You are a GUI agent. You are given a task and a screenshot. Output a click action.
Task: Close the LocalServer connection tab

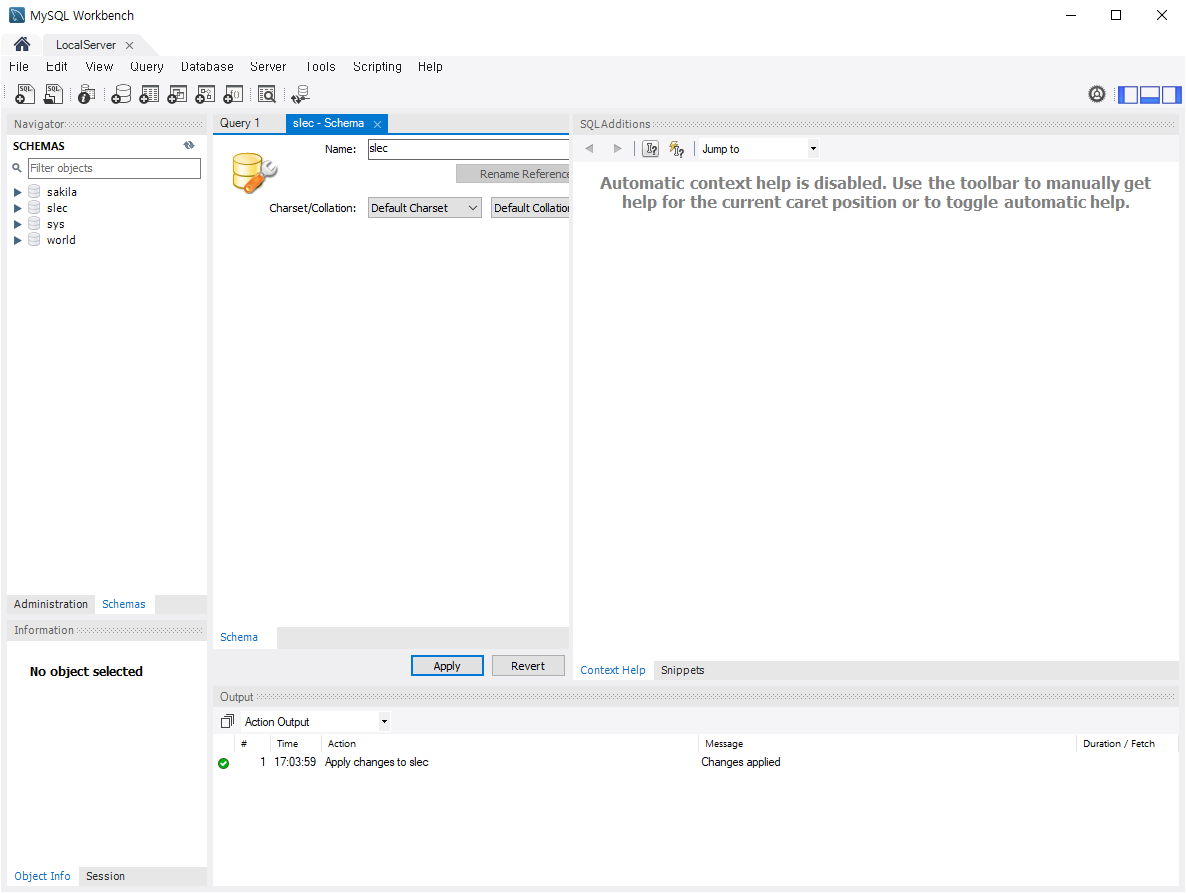[x=129, y=45]
